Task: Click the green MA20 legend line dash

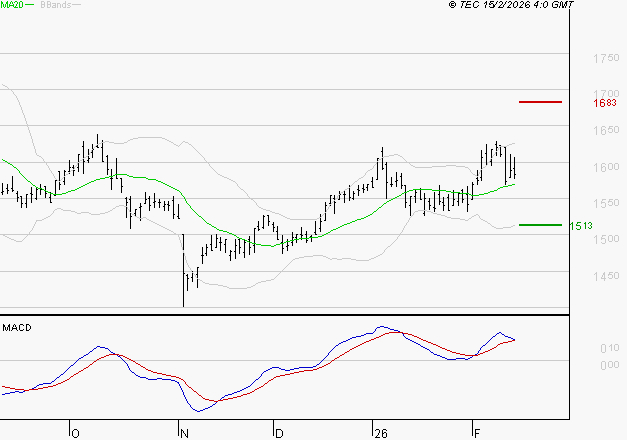Action: [x=31, y=5]
